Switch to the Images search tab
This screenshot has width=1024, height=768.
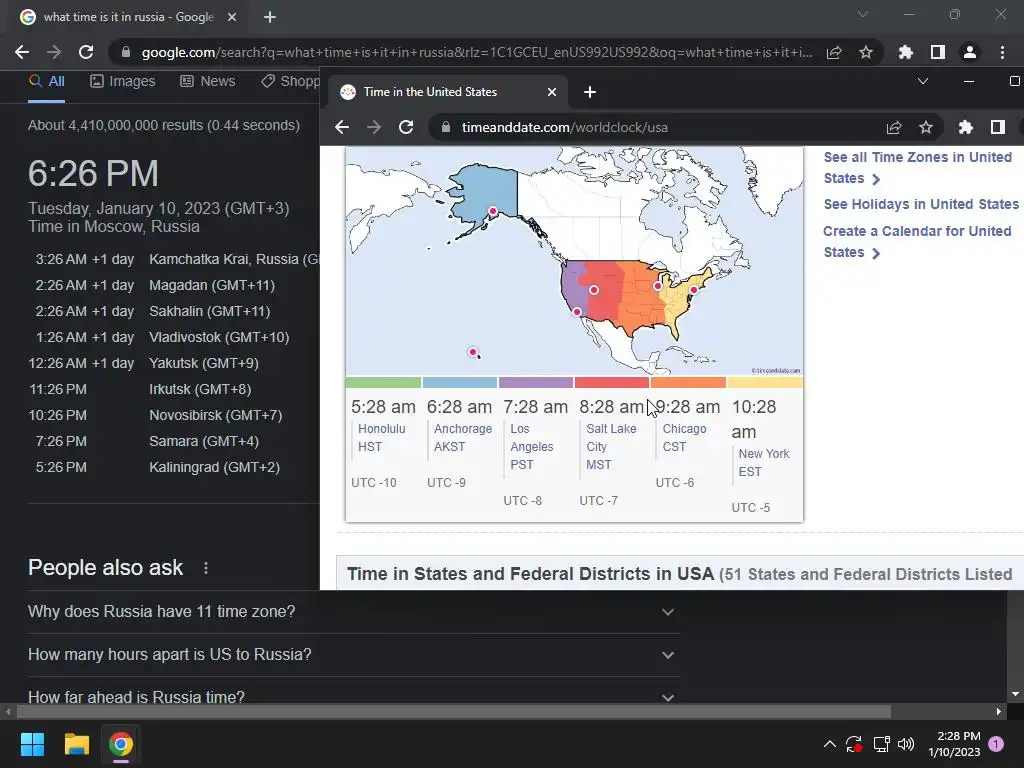[123, 81]
